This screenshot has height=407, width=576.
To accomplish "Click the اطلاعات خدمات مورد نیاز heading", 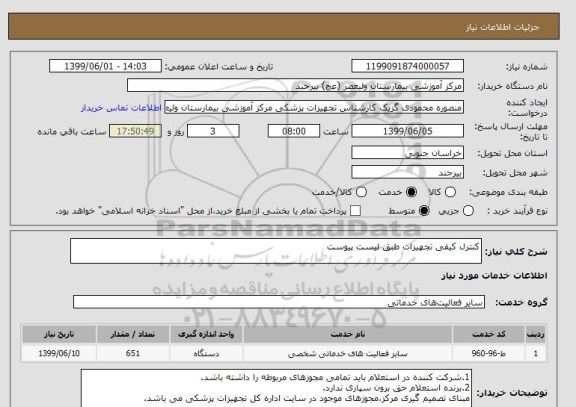I will [494, 276].
